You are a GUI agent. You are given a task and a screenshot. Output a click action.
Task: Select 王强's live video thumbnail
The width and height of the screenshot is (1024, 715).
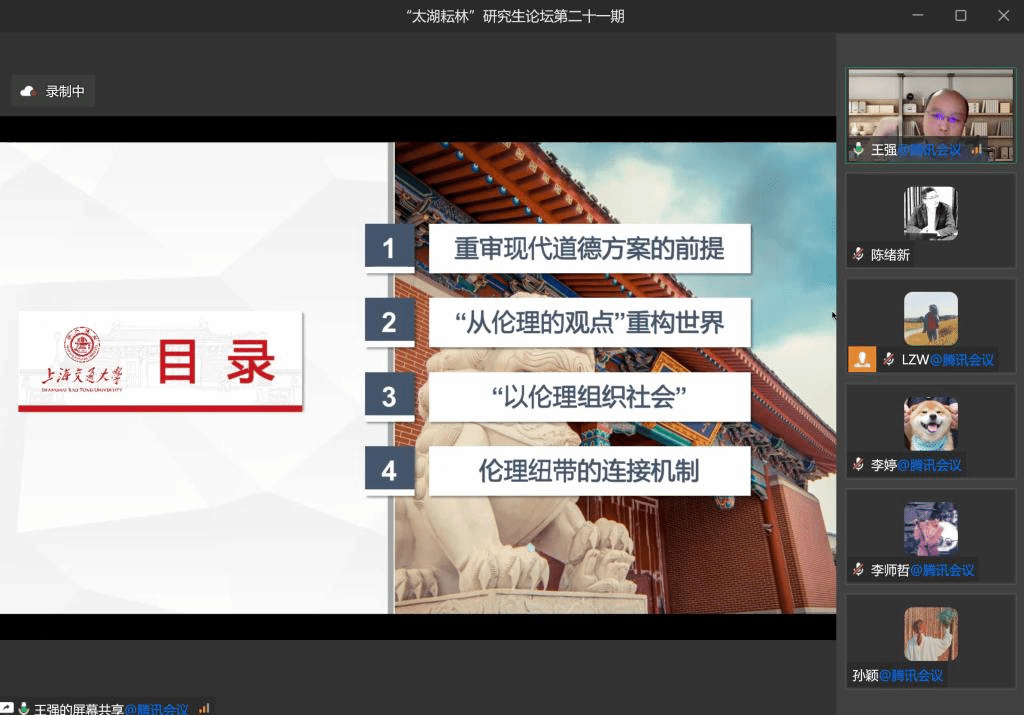tap(930, 113)
